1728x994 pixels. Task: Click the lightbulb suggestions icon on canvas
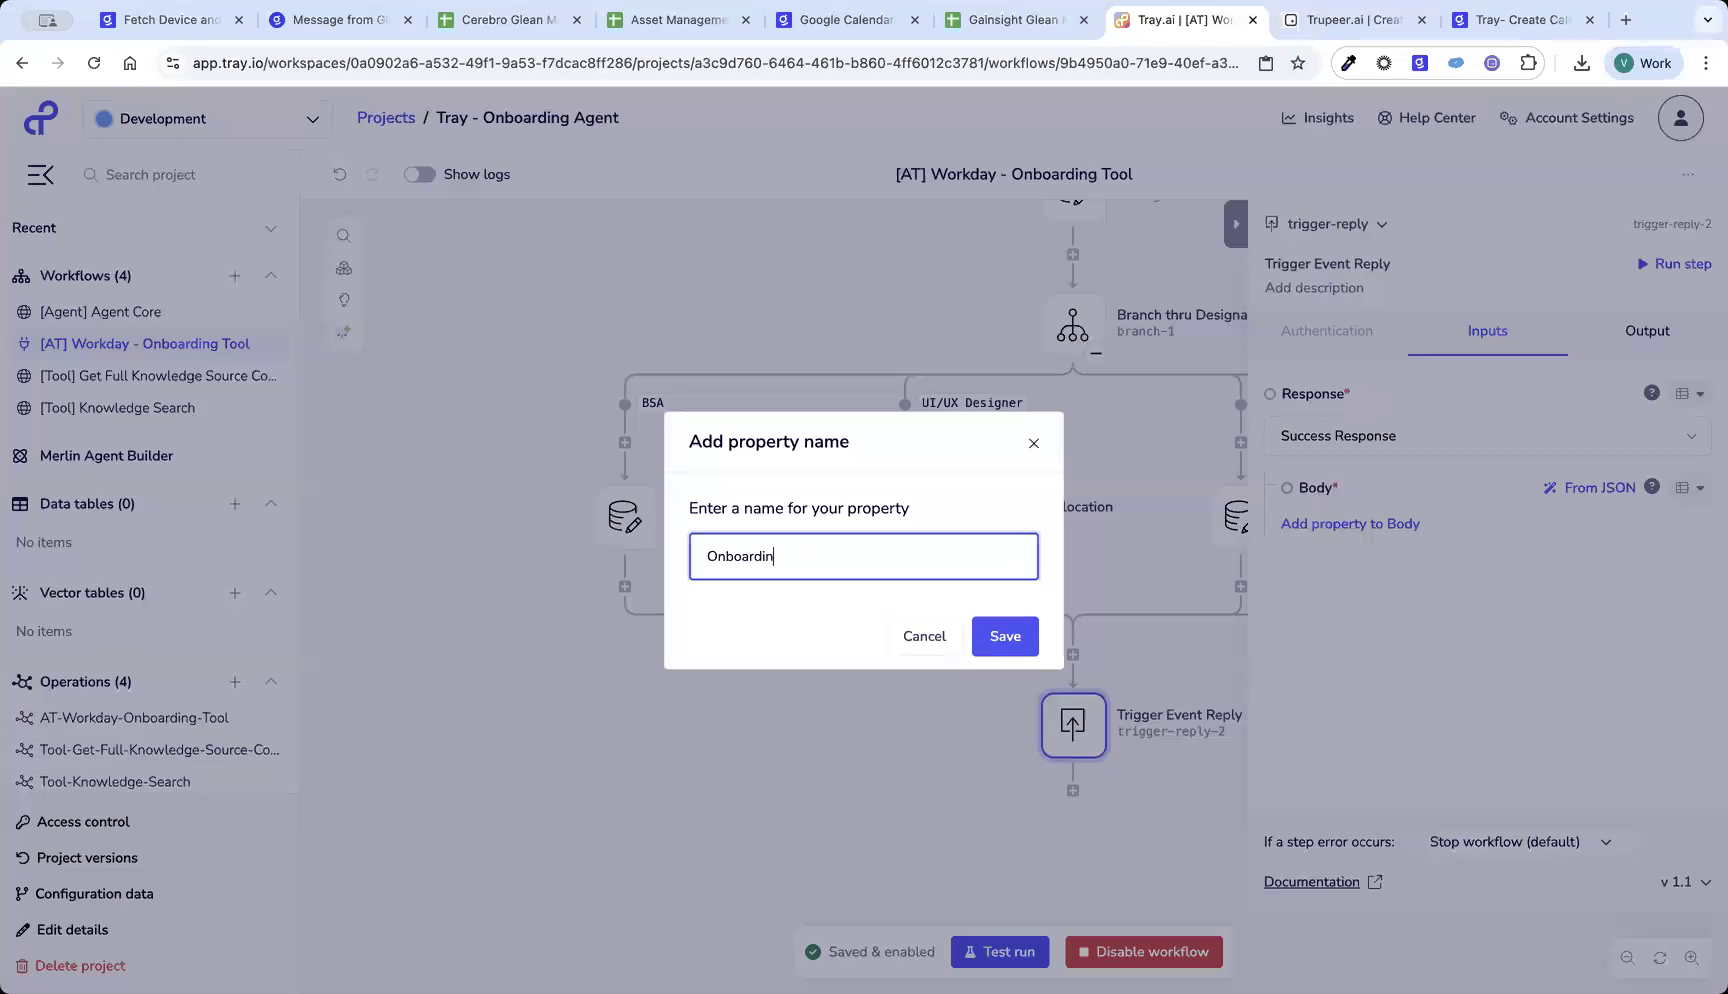tap(343, 299)
